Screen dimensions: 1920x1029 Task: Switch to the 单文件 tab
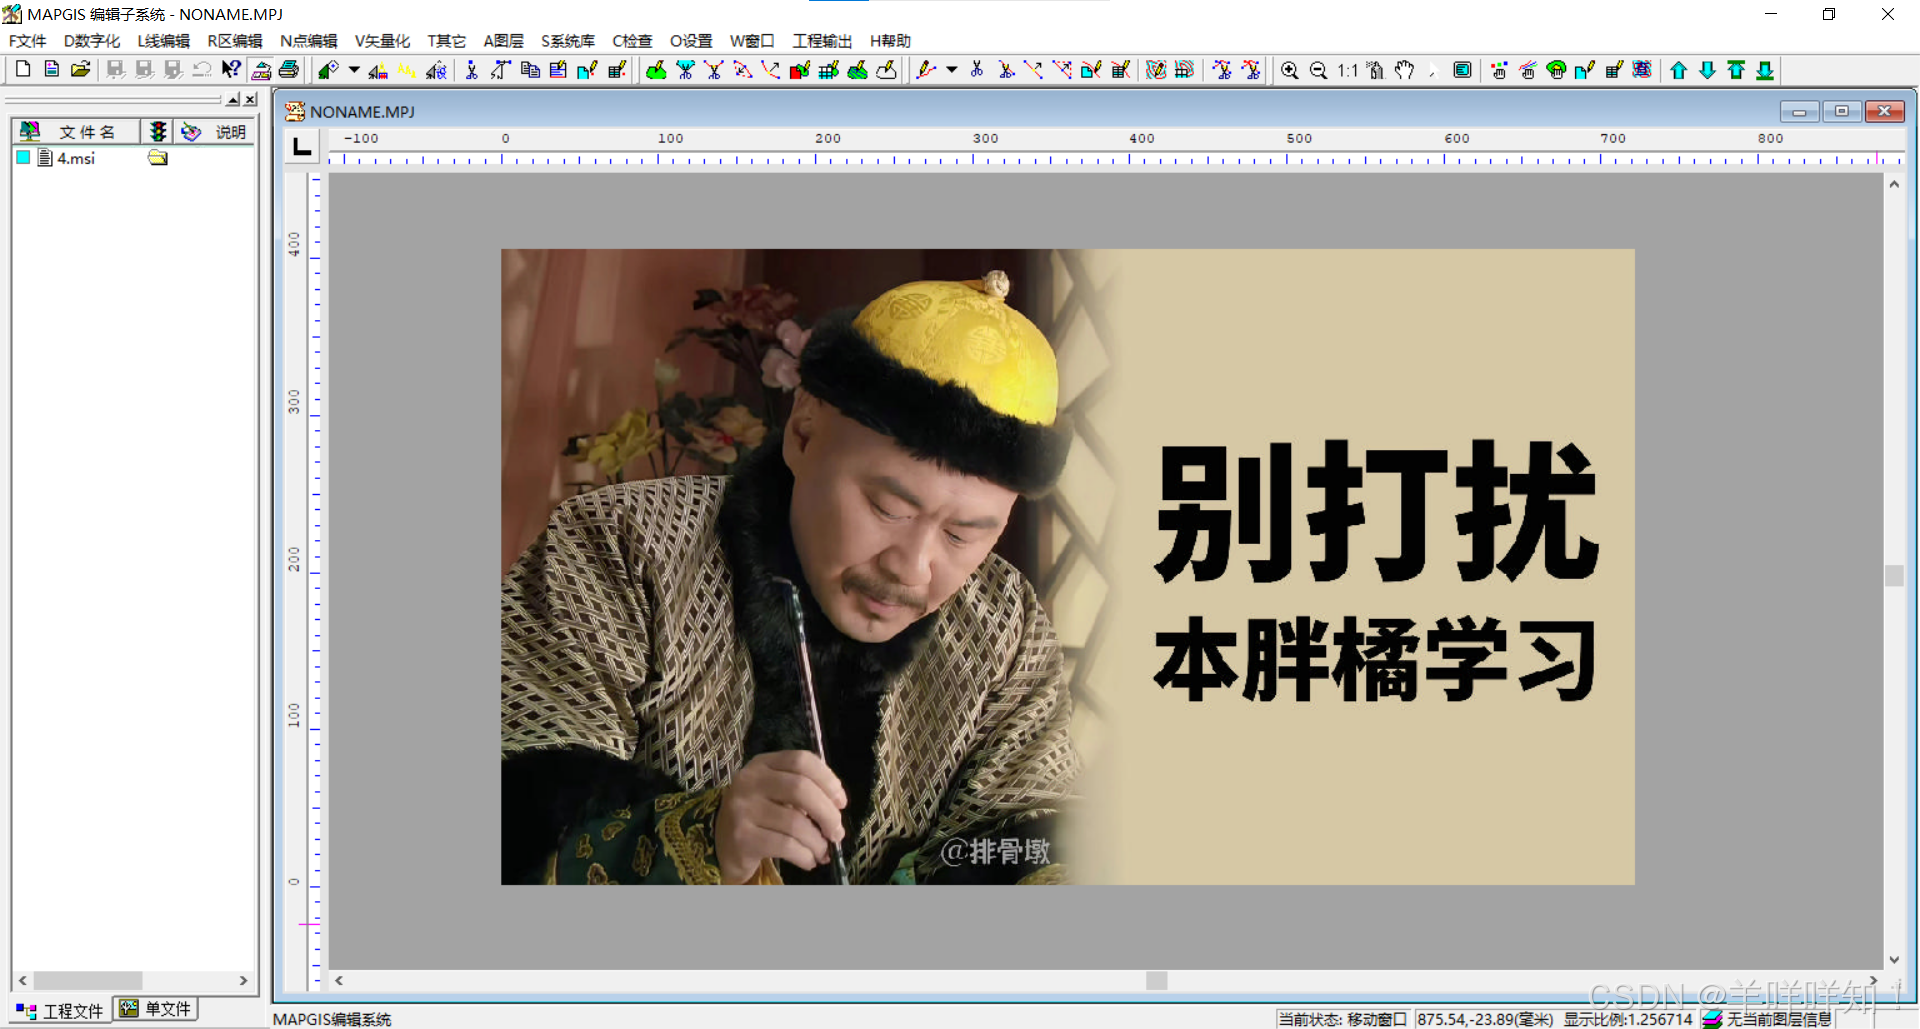[156, 1009]
